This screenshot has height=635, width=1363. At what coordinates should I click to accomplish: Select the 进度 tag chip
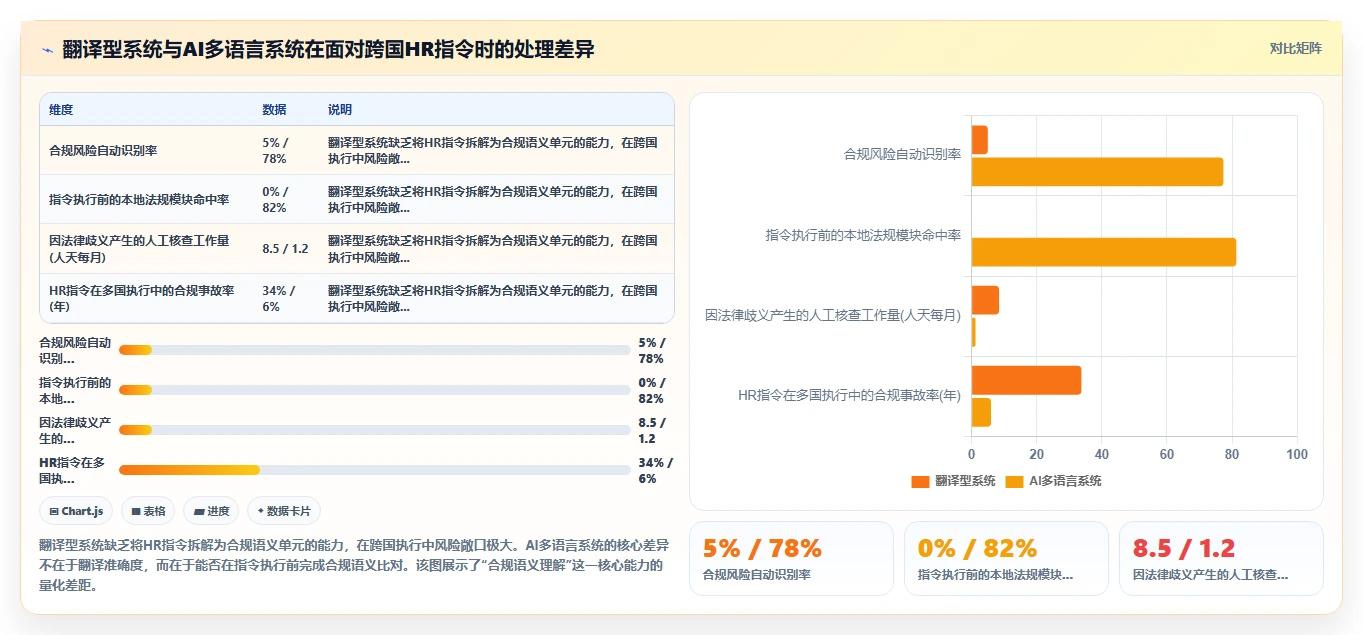click(211, 511)
